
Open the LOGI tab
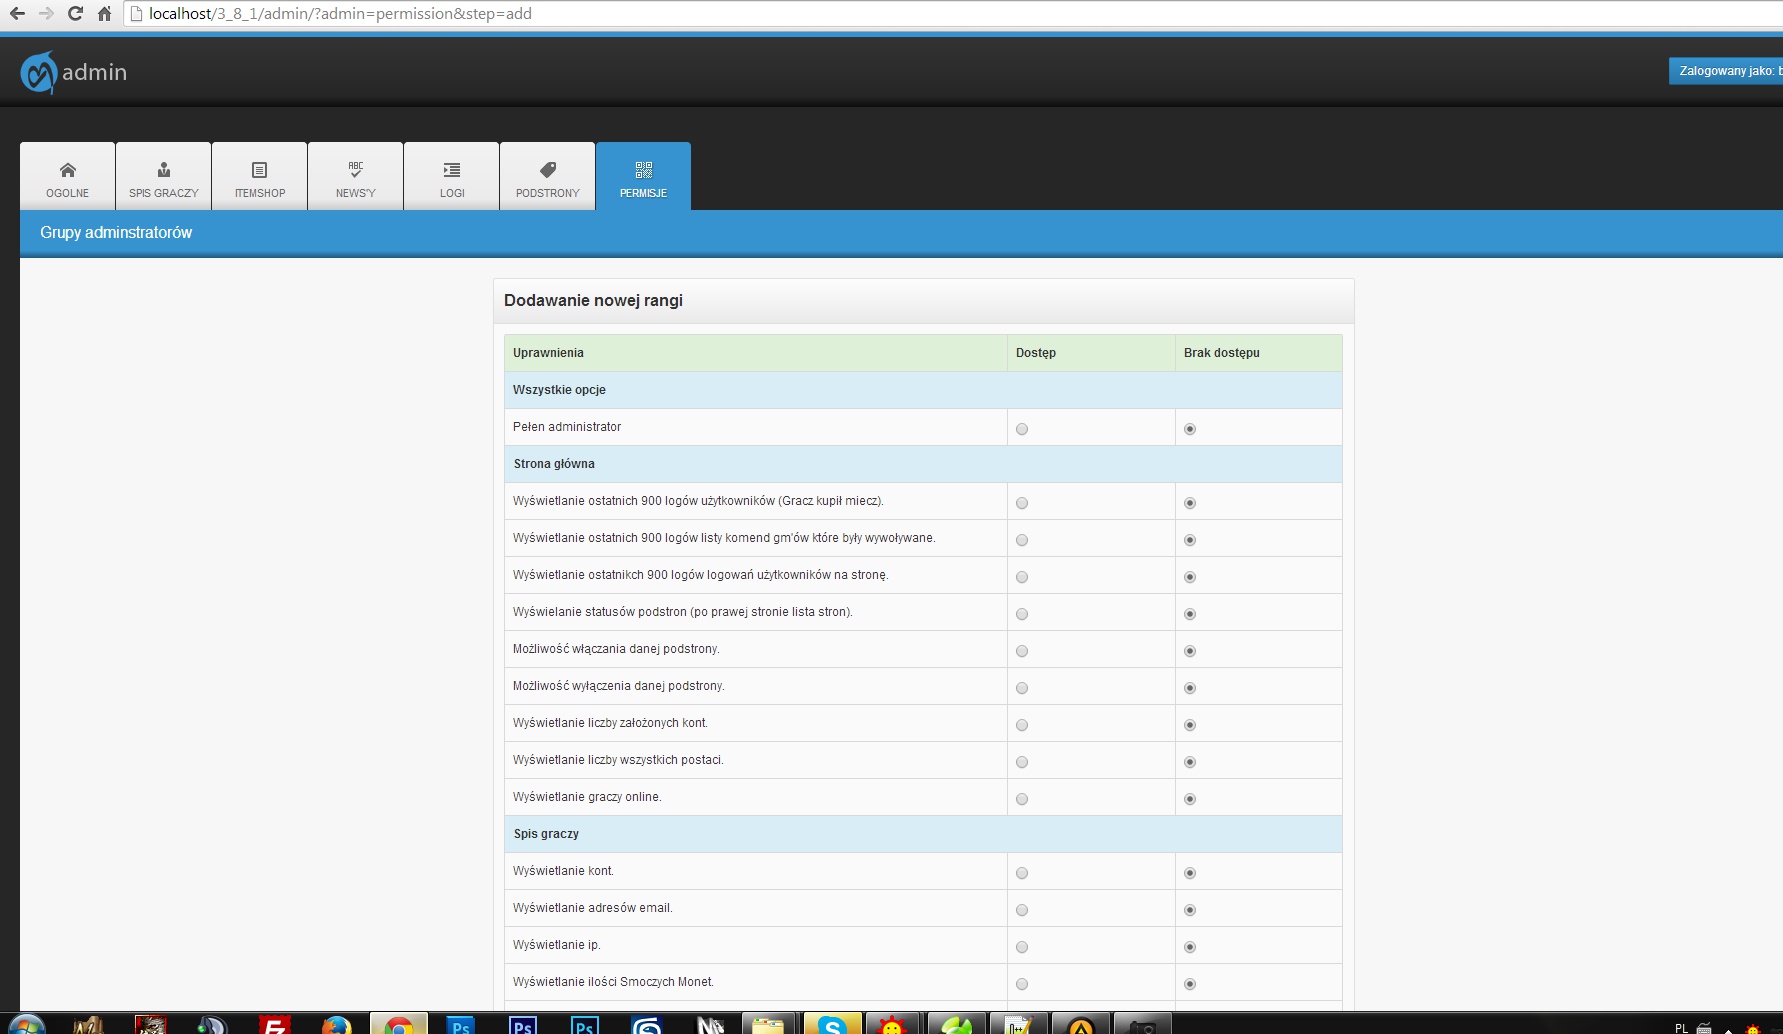point(452,176)
